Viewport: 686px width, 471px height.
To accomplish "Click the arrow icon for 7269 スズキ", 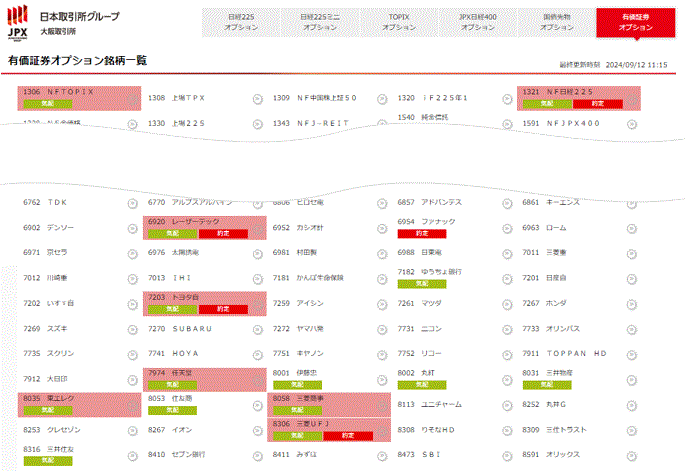I will 133,330.
